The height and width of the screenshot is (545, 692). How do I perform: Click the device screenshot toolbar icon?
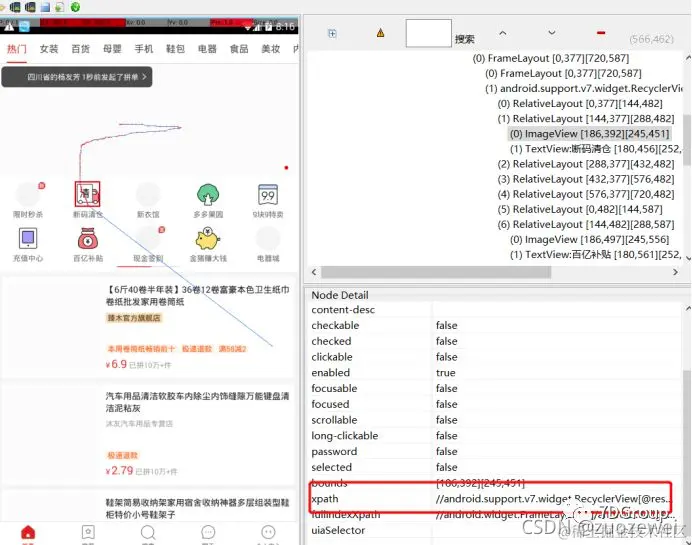(15, 7)
